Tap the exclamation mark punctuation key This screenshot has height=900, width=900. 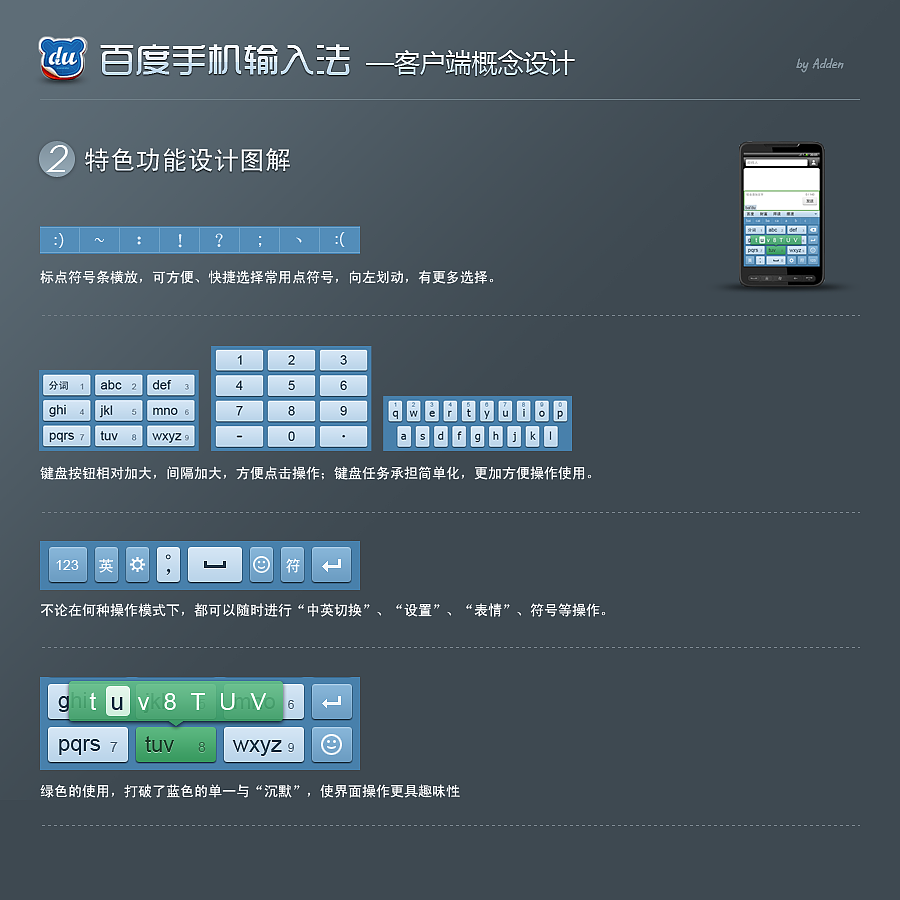(x=180, y=240)
